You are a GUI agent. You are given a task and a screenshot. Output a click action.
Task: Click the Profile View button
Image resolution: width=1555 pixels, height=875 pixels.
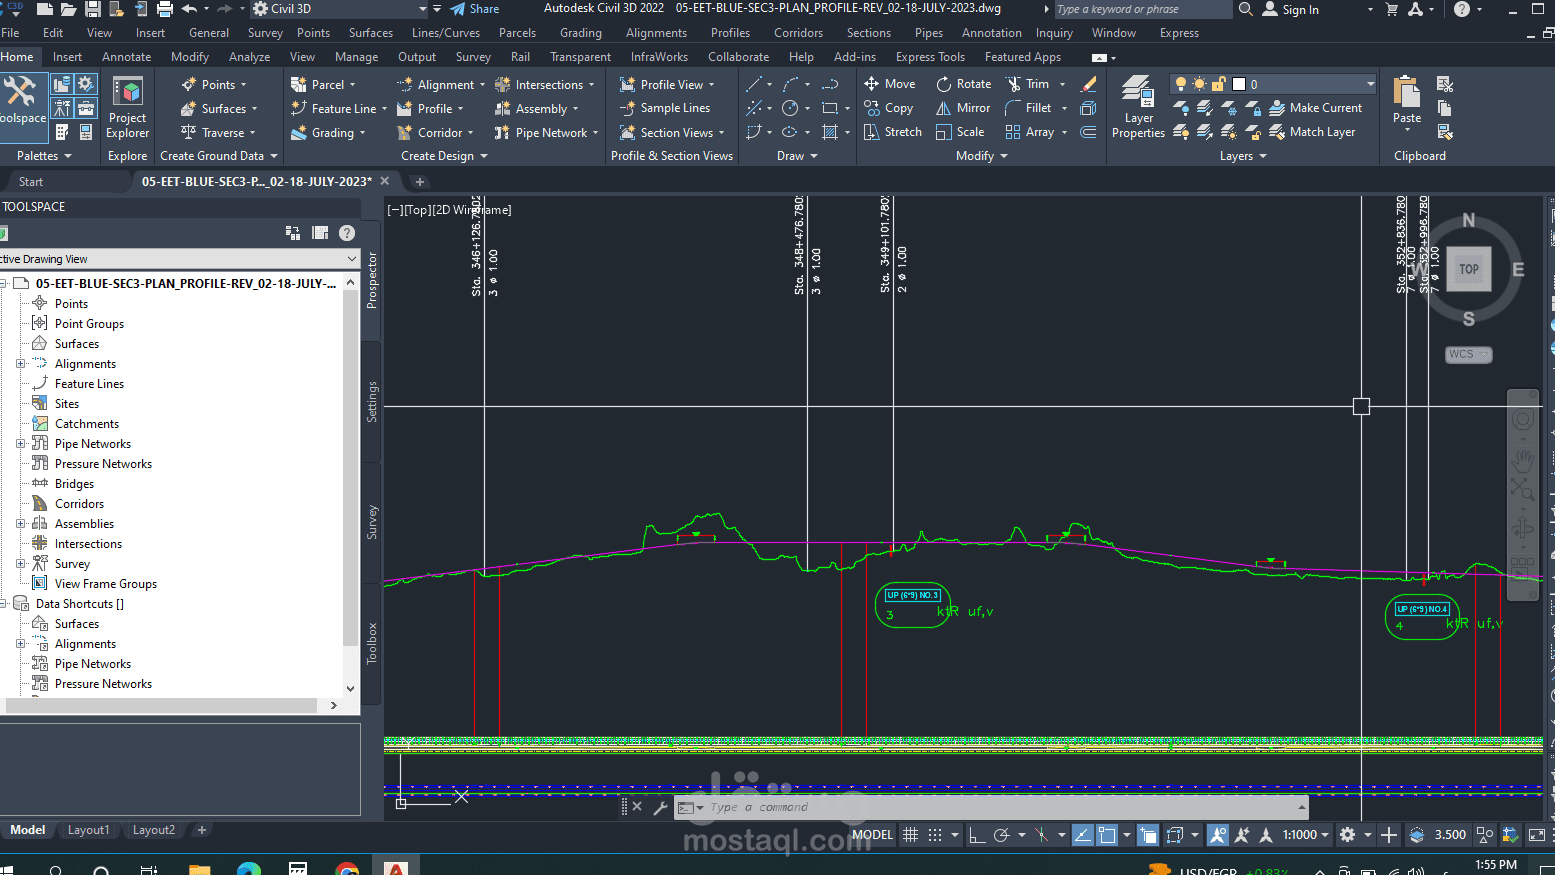tap(666, 84)
